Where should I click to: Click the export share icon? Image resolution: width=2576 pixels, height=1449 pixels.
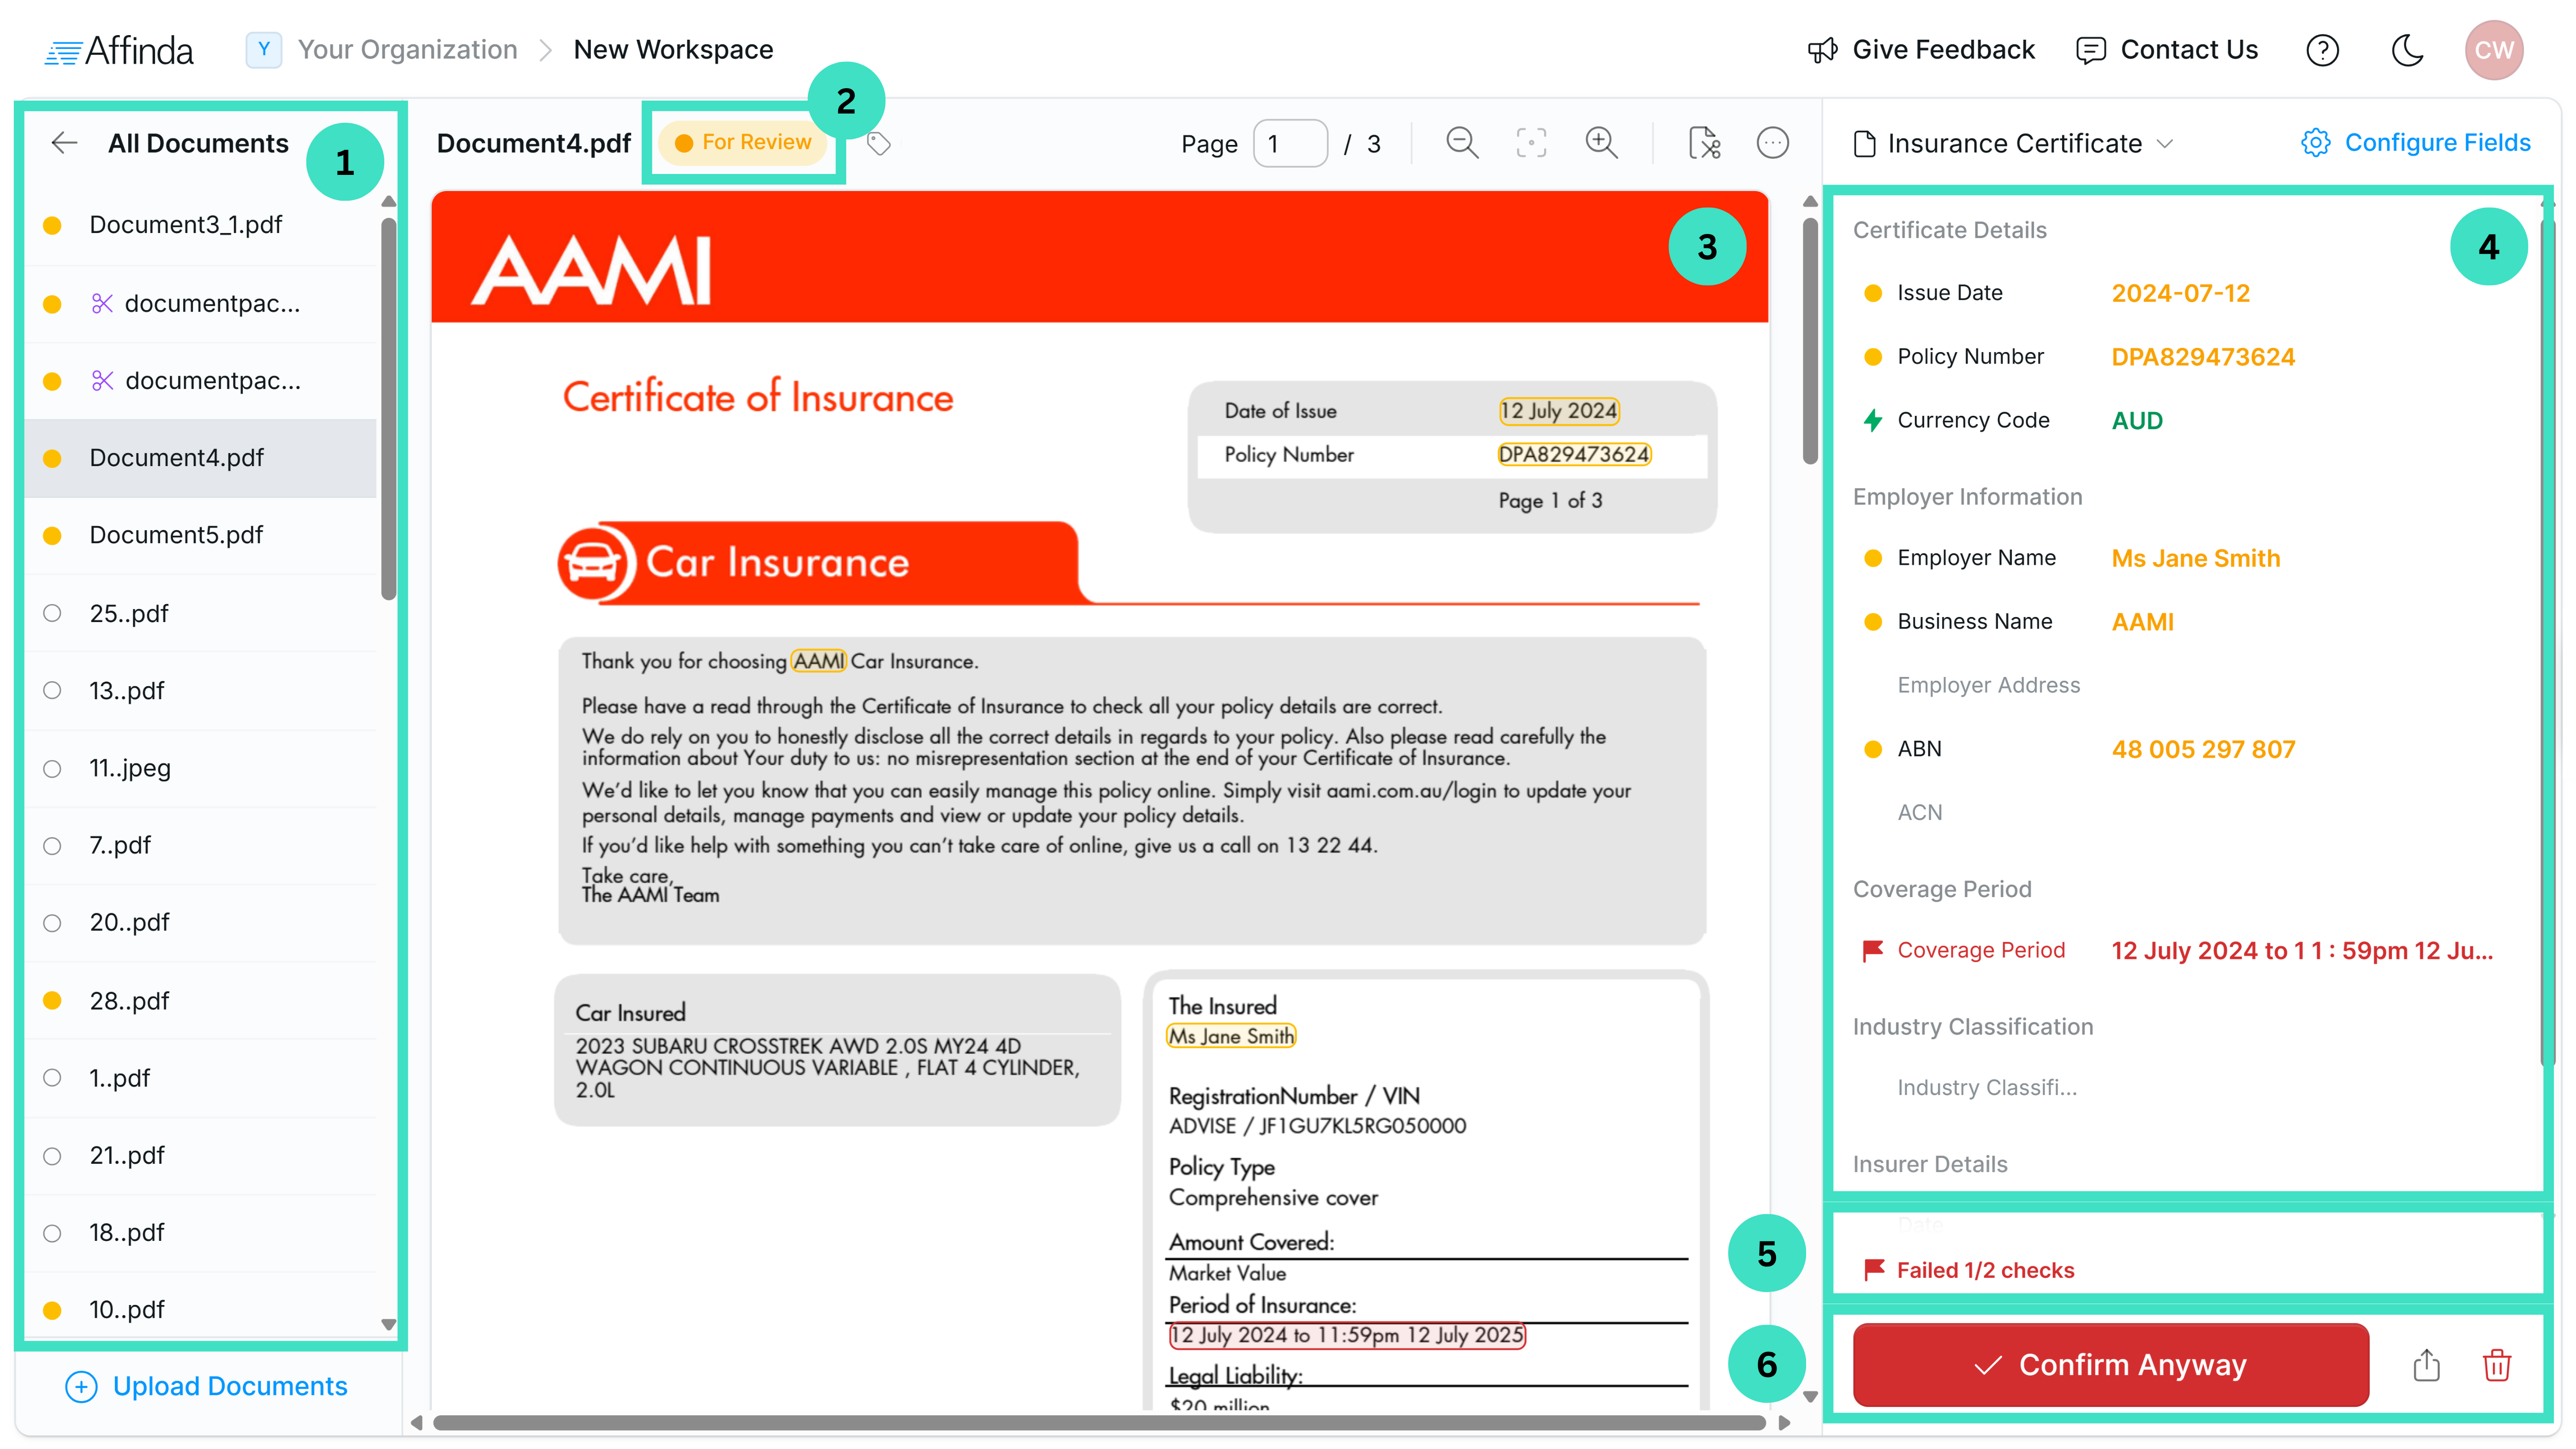pos(2426,1364)
